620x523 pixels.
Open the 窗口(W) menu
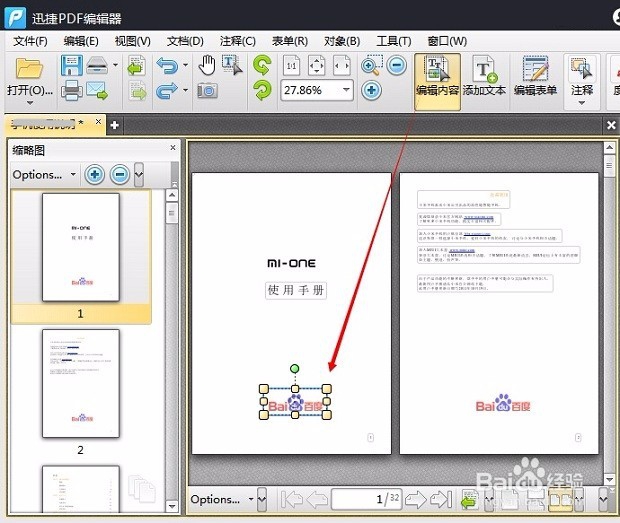click(x=447, y=41)
